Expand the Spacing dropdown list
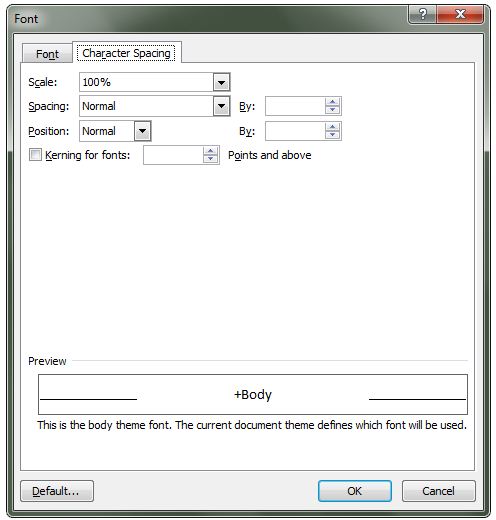The width and height of the screenshot is (496, 520). click(221, 106)
